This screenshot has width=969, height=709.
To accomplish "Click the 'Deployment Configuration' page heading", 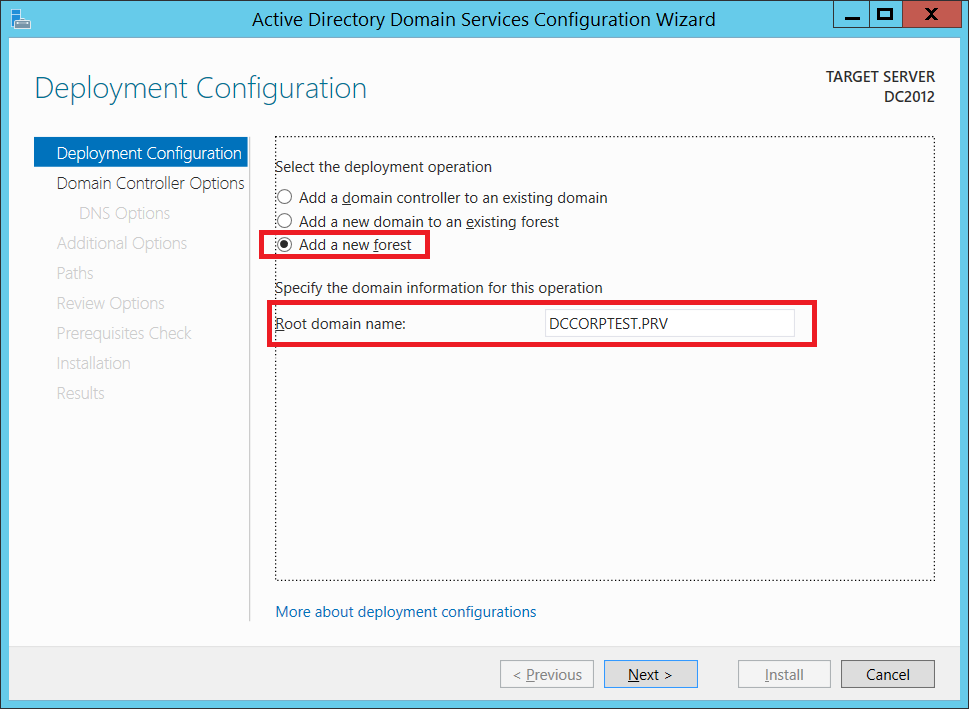I will click(201, 88).
